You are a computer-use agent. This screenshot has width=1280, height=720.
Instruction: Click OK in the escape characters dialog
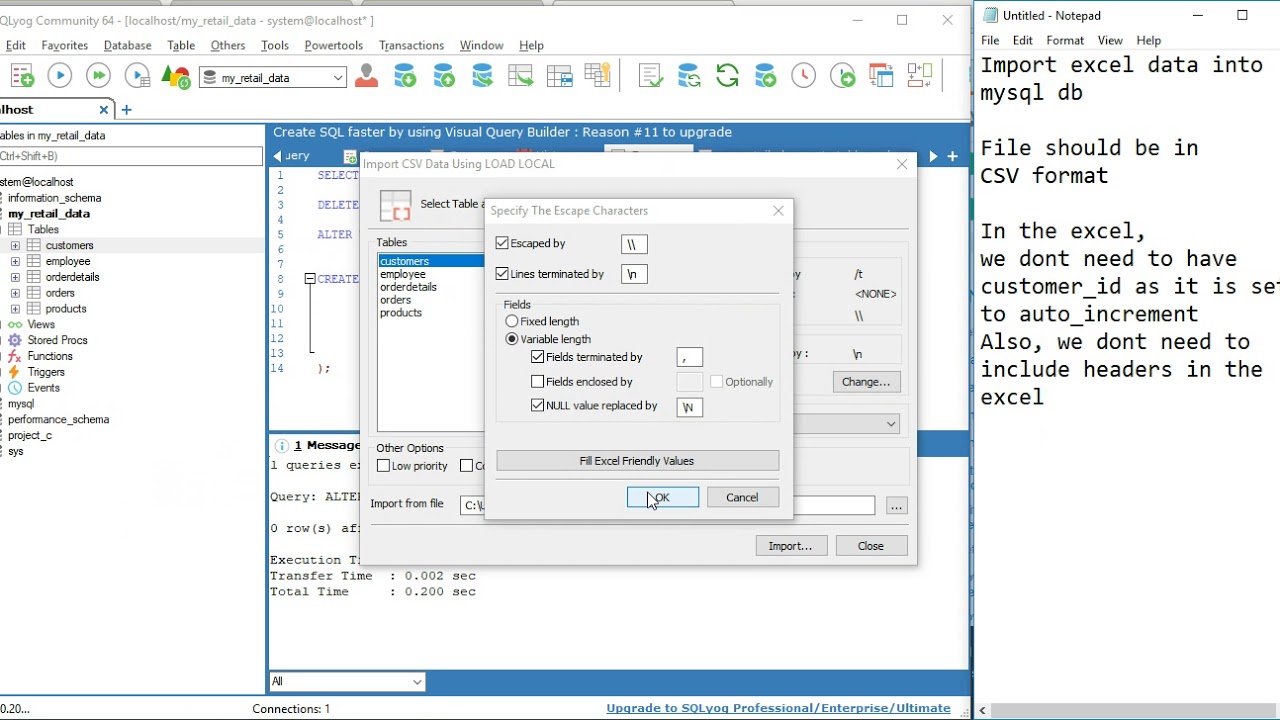[663, 498]
